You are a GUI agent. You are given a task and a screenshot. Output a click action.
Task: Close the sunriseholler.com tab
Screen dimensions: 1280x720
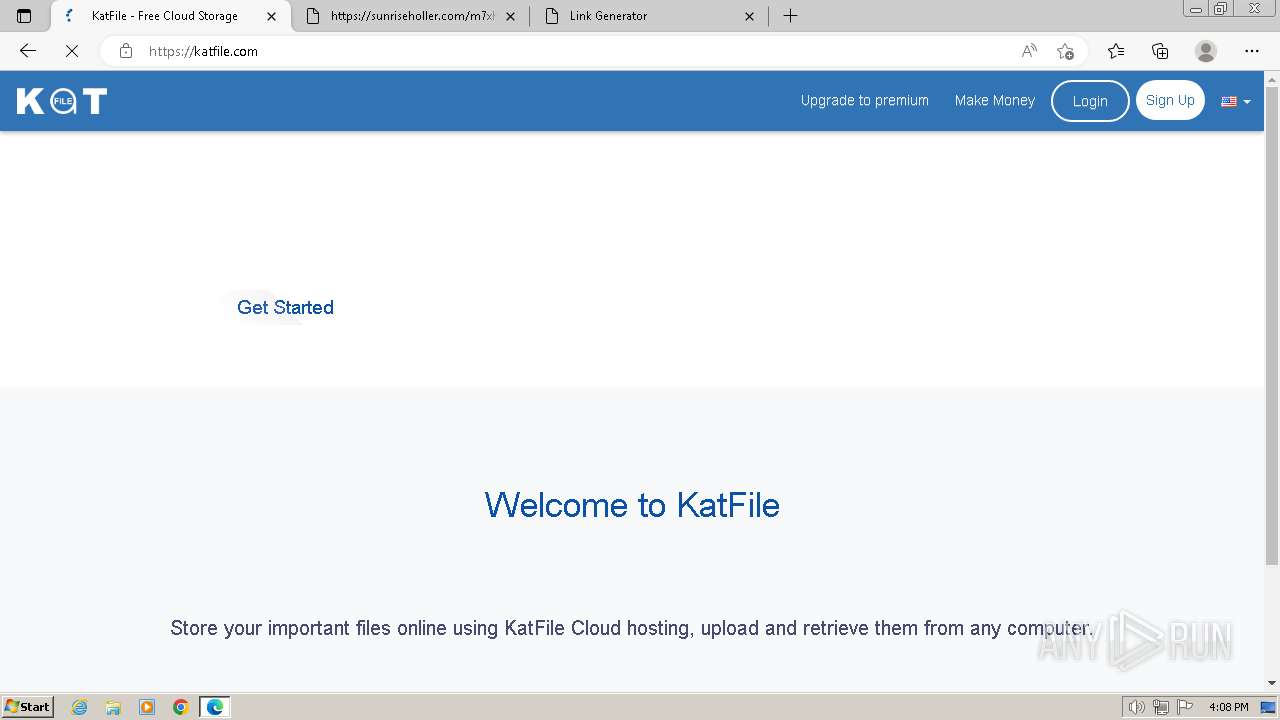click(510, 16)
